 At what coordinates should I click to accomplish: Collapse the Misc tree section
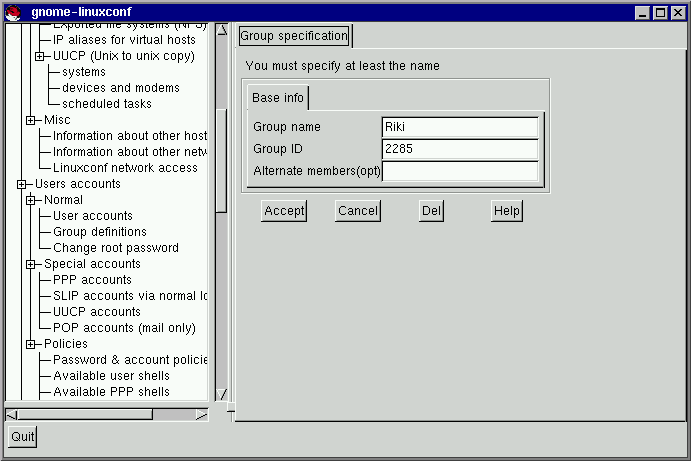point(30,120)
